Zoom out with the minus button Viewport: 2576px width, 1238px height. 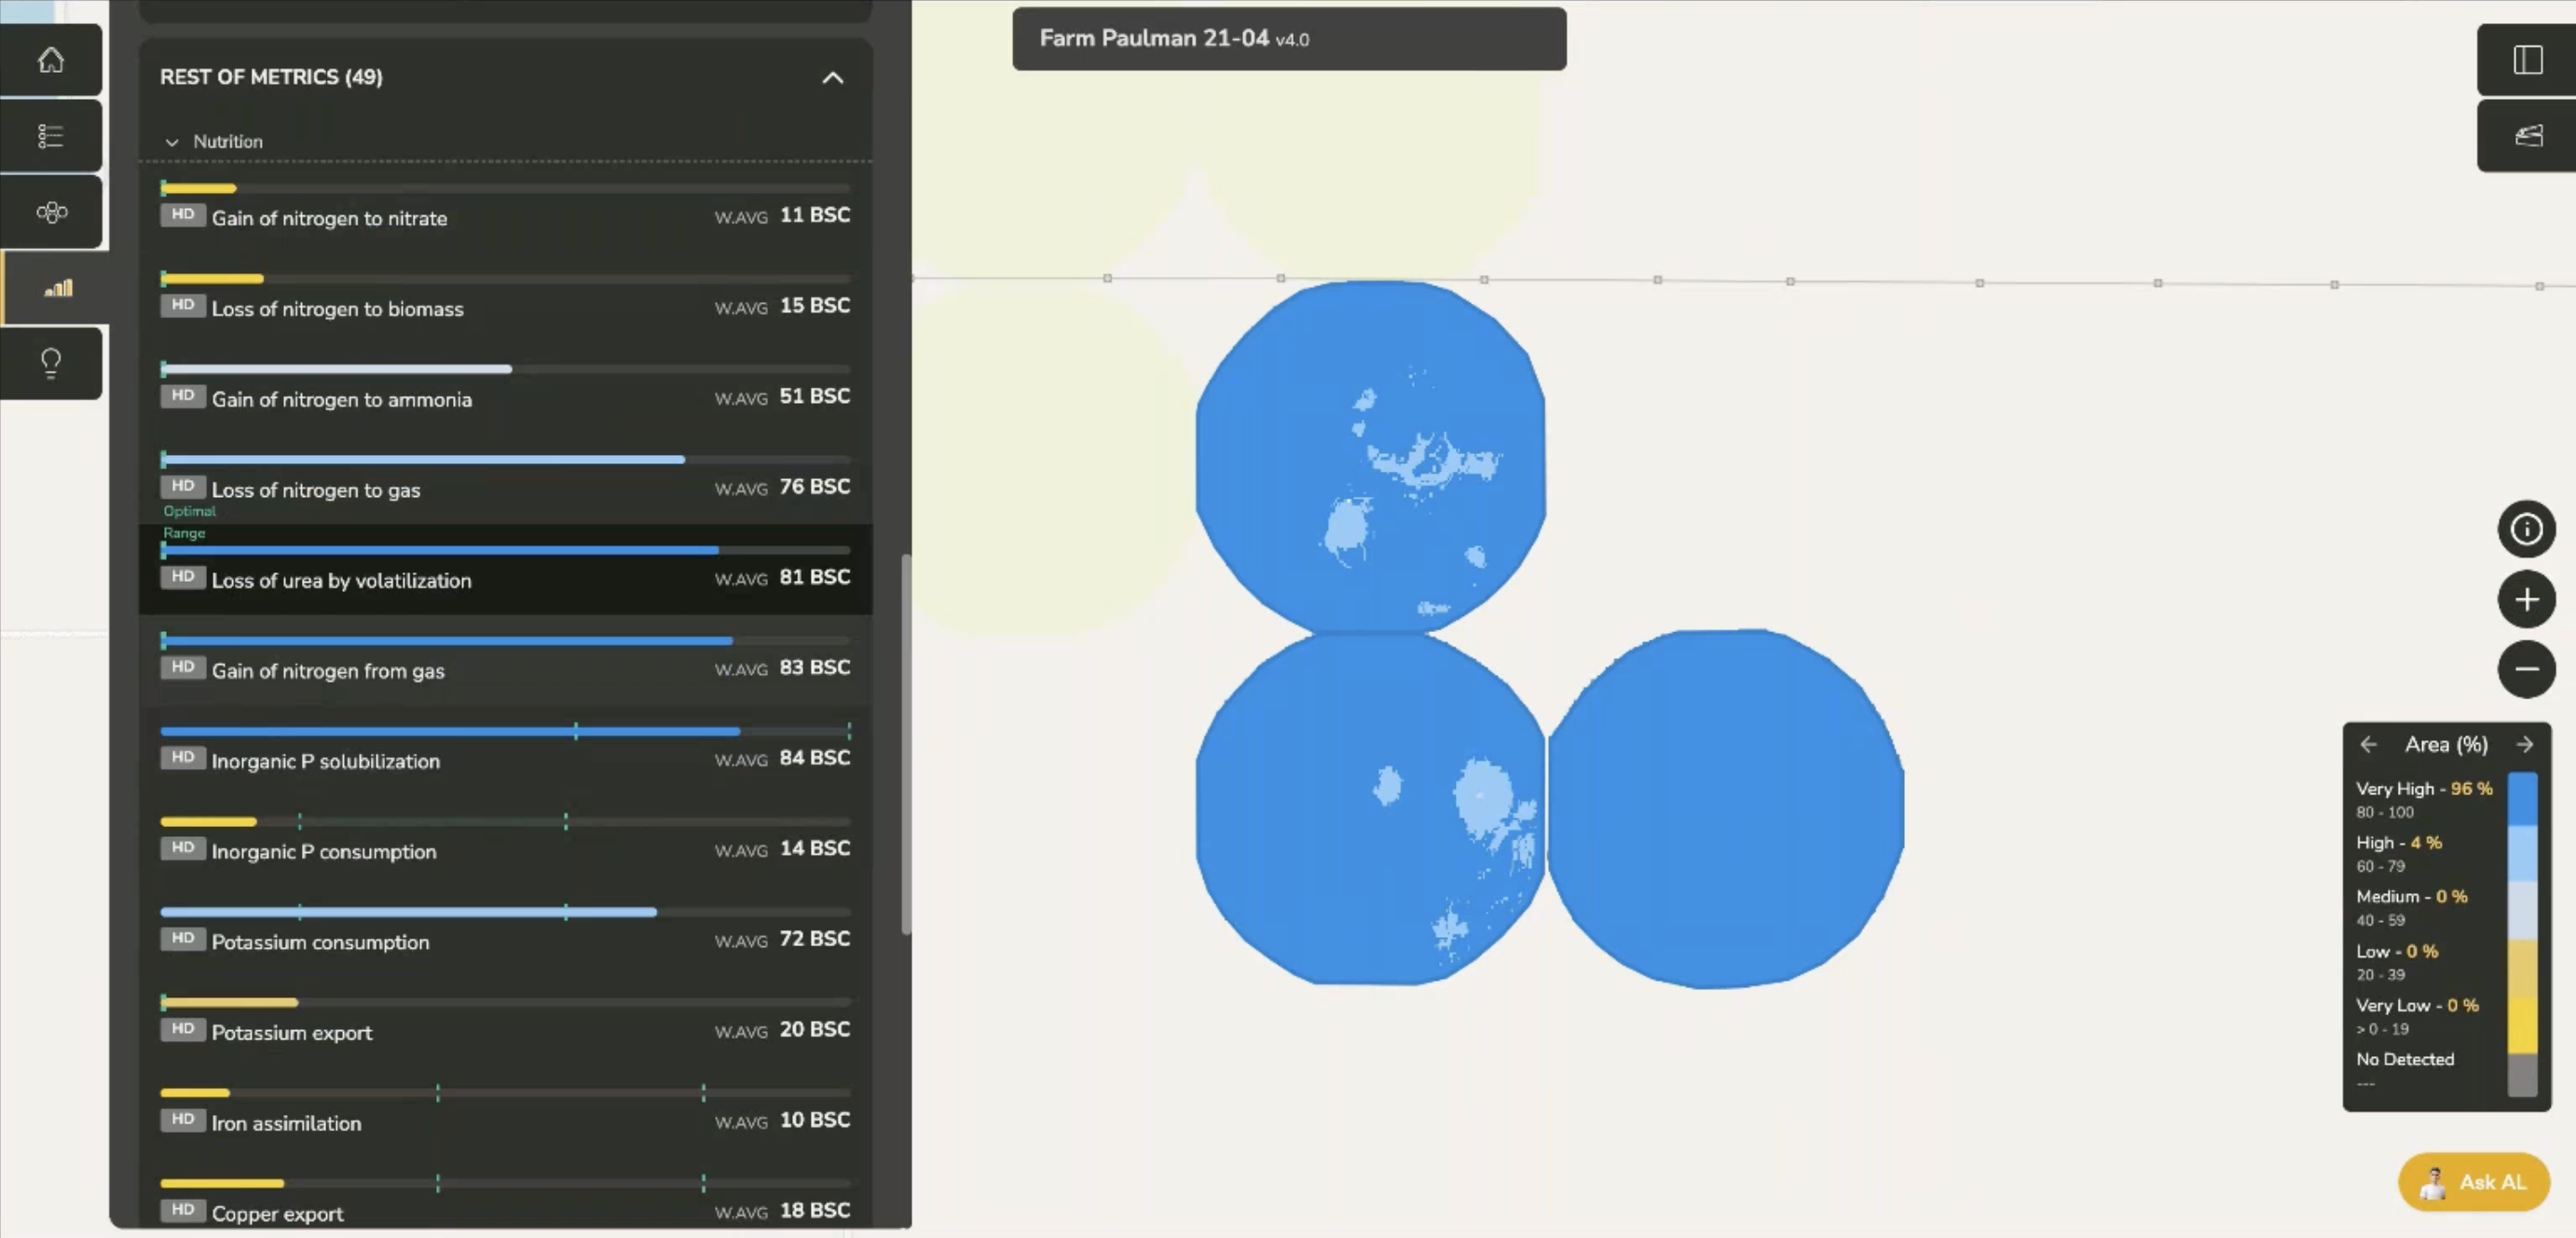(x=2526, y=669)
